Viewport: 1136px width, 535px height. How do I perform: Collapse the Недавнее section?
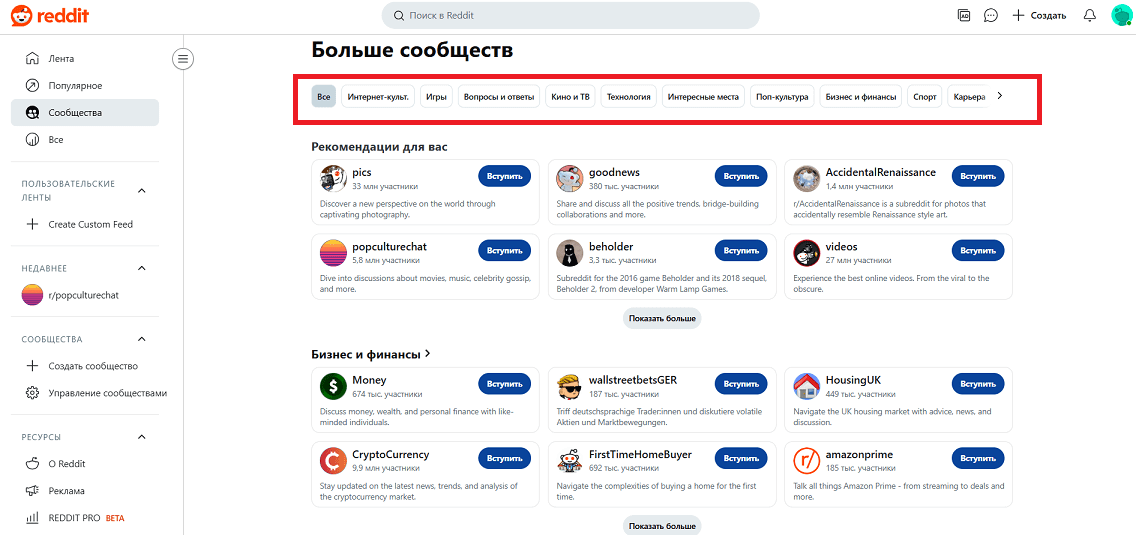142,268
